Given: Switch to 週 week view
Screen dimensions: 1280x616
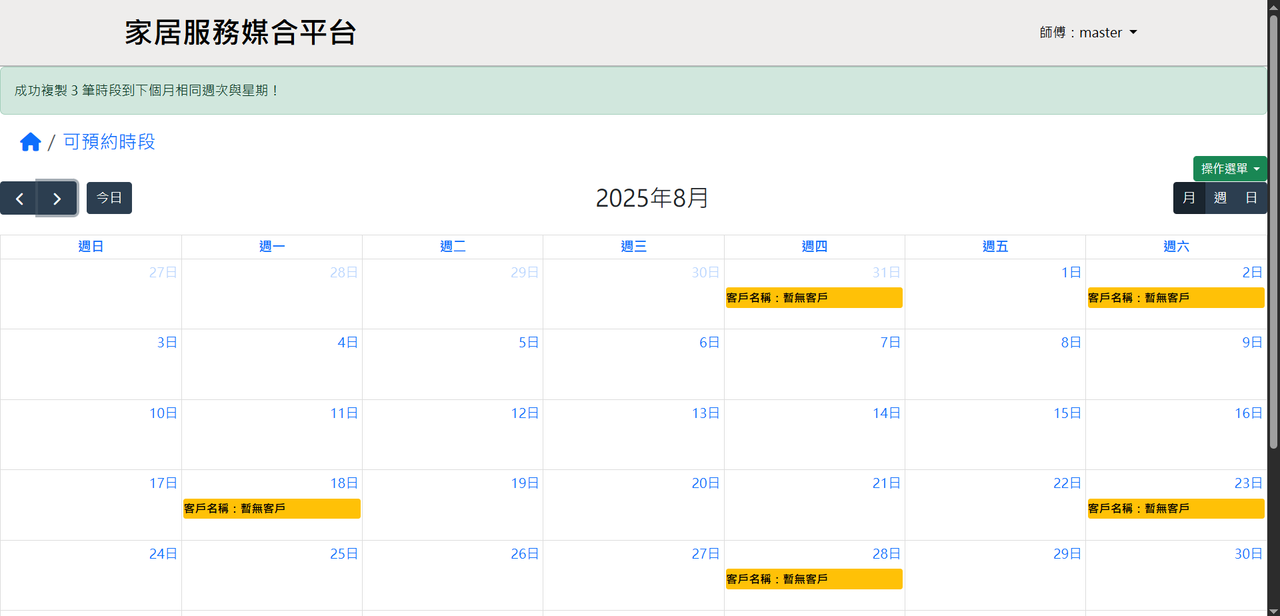Looking at the screenshot, I should 1220,198.
